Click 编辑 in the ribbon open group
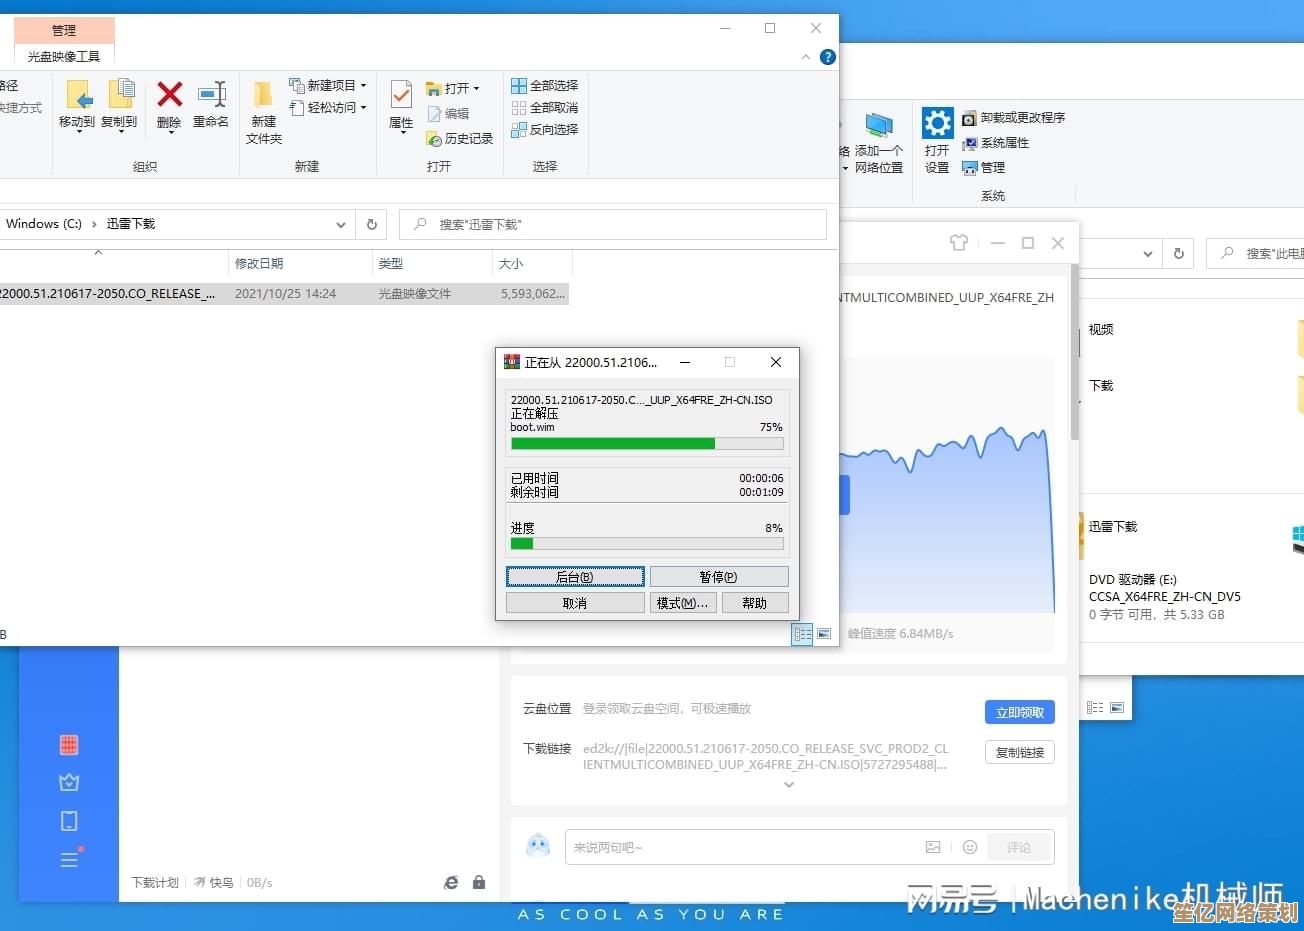 coord(448,114)
